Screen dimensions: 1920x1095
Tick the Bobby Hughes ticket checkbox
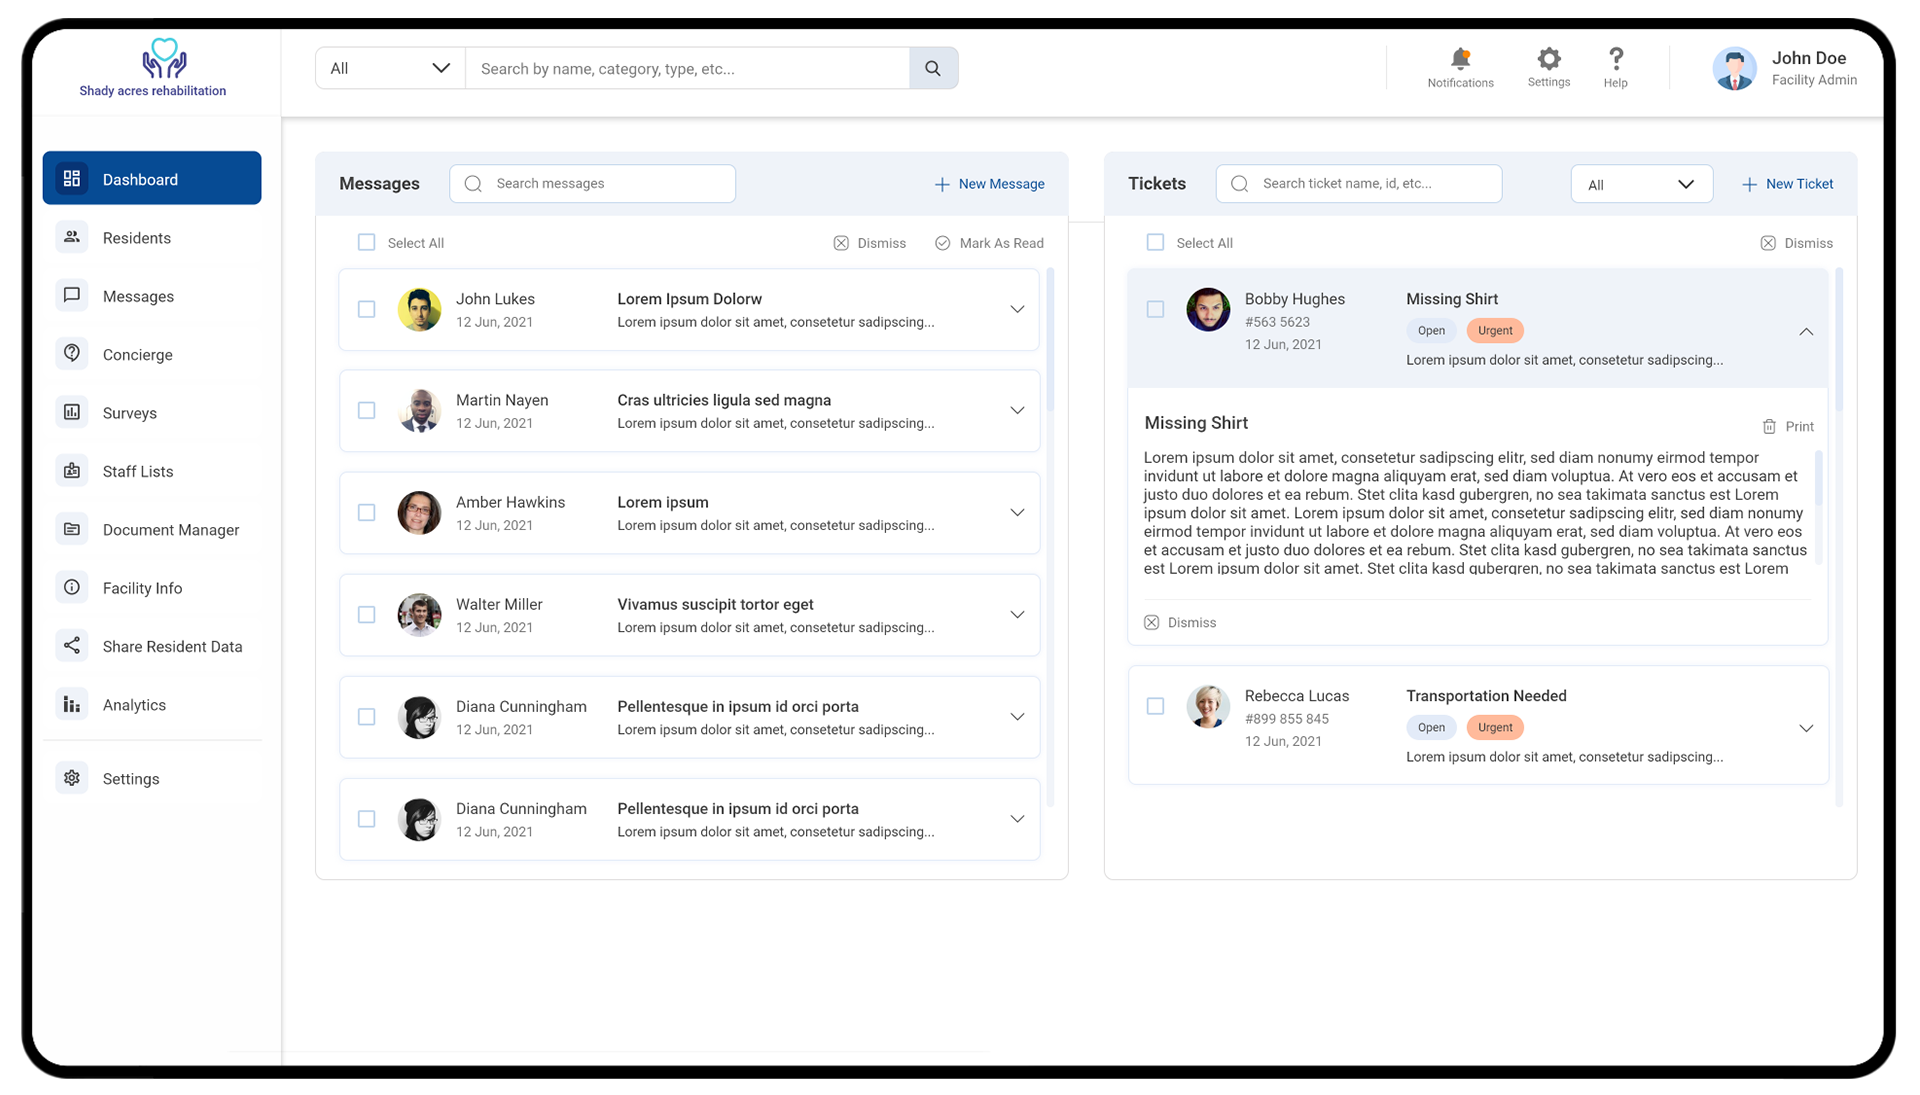(x=1156, y=309)
